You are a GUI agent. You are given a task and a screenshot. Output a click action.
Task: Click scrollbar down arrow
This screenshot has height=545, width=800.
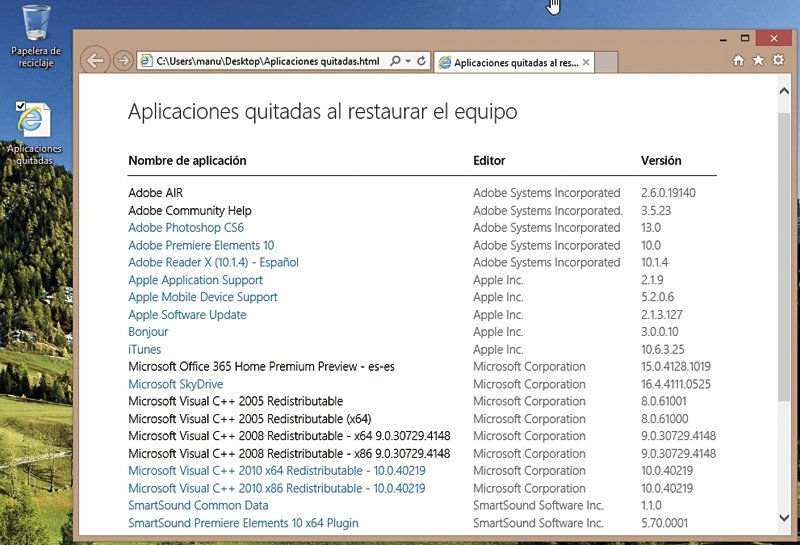click(x=784, y=517)
